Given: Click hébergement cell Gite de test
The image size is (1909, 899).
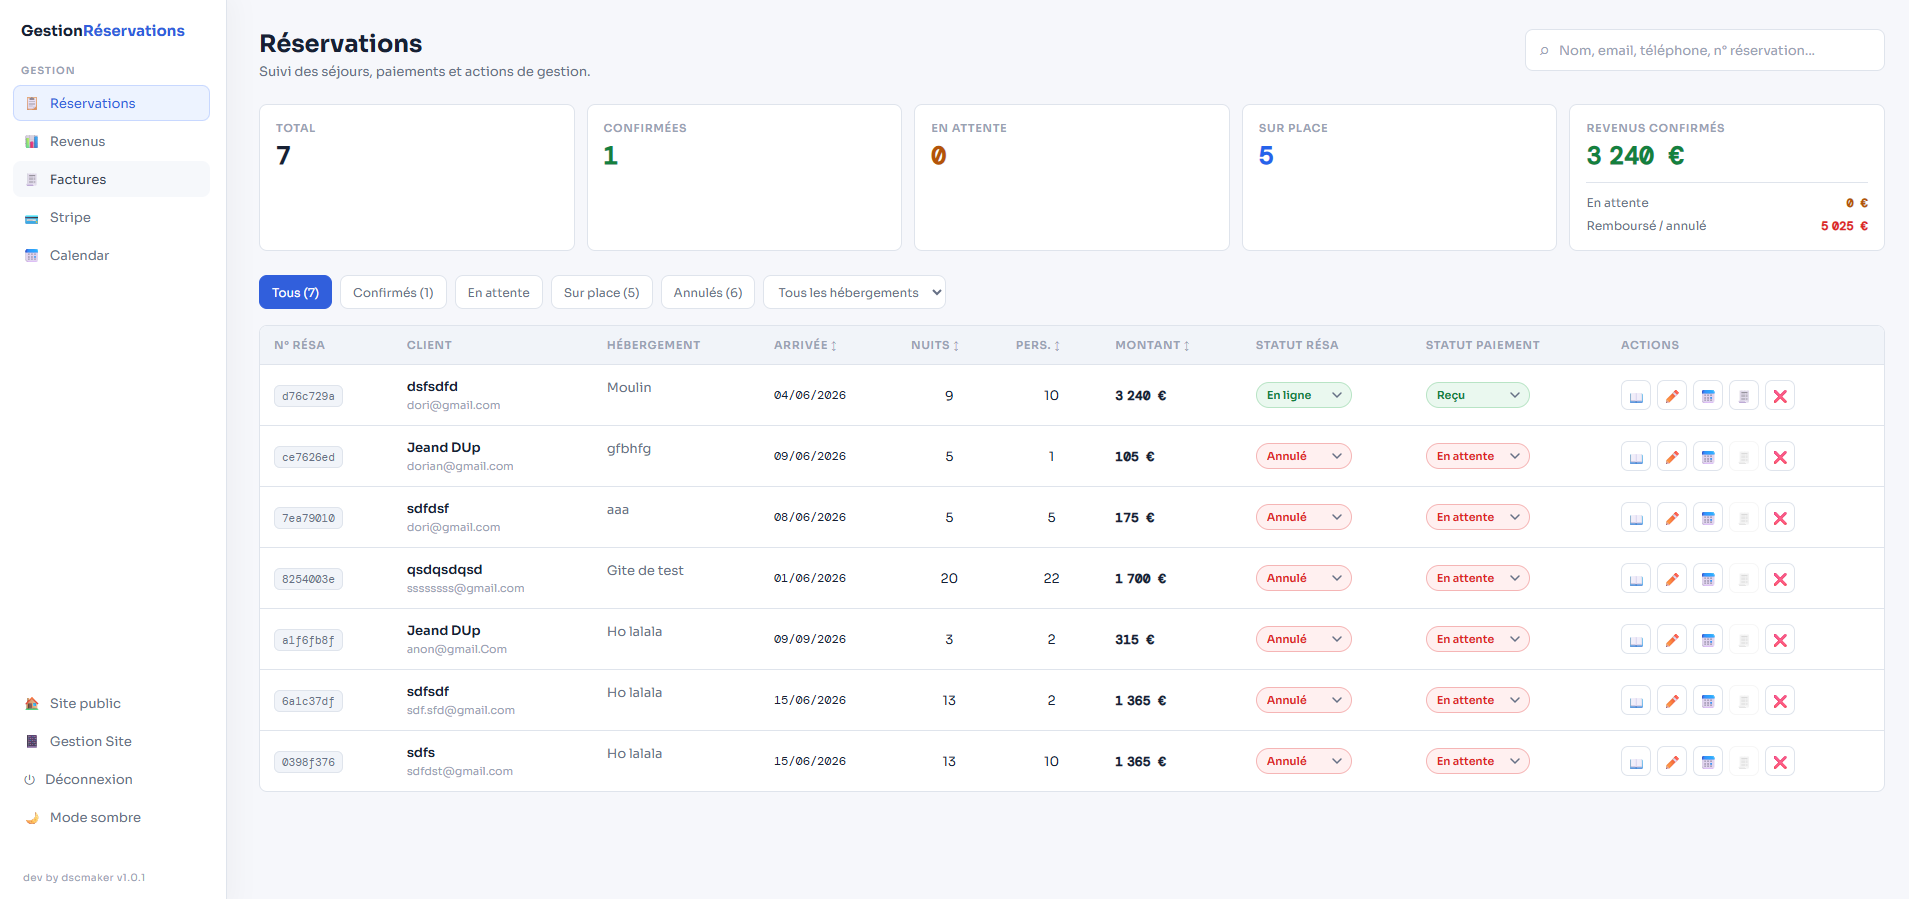Looking at the screenshot, I should [x=645, y=570].
